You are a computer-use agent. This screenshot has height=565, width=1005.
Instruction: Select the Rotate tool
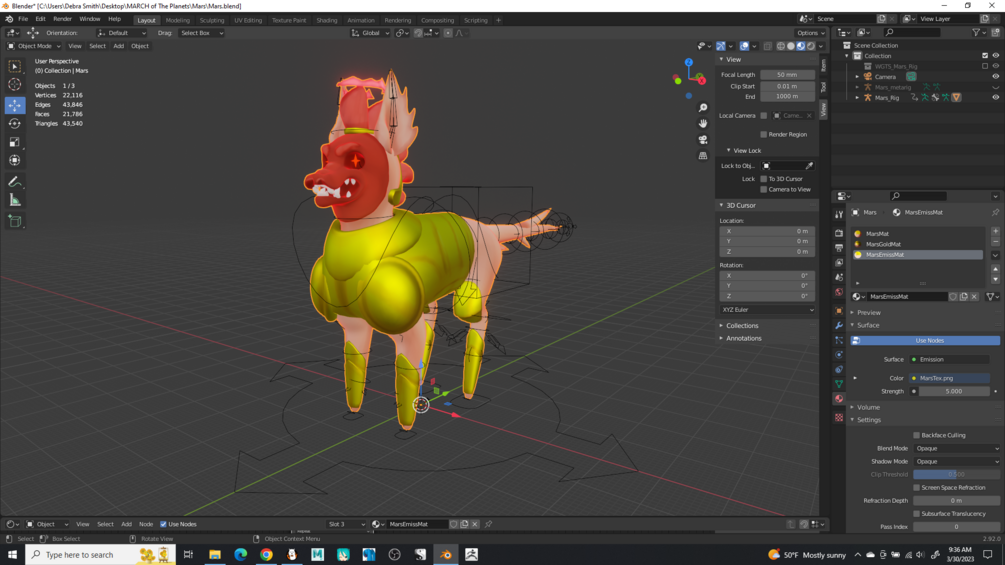point(14,123)
